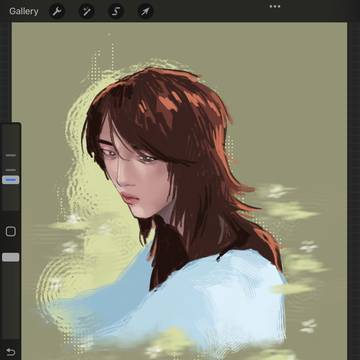
Task: Open the three-dot options at top
Action: click(x=275, y=6)
